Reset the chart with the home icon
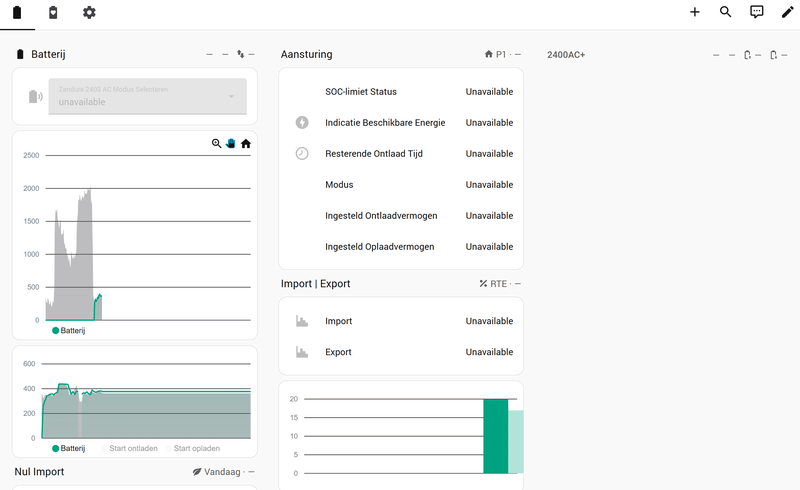 click(x=246, y=144)
